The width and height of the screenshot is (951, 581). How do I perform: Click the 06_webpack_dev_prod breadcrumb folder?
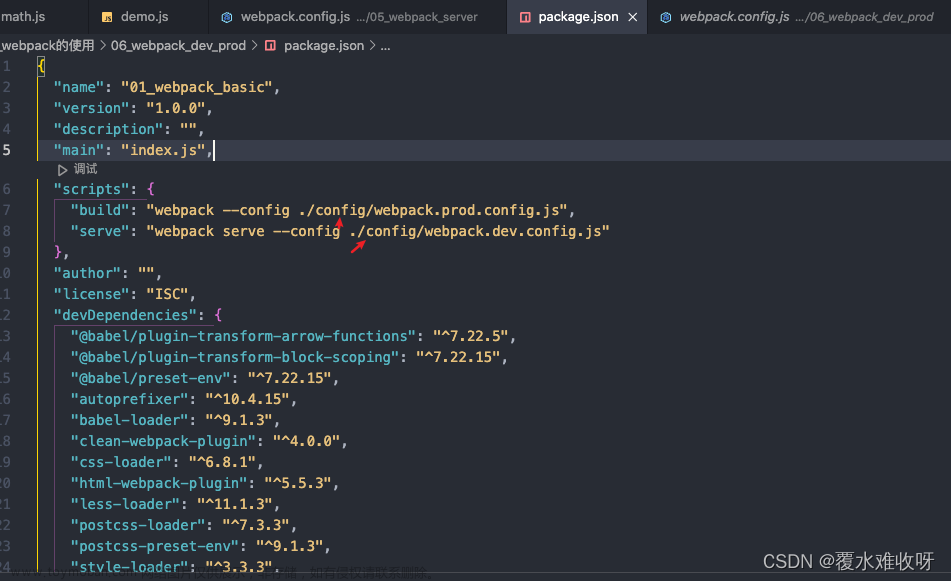pyautogui.click(x=178, y=45)
